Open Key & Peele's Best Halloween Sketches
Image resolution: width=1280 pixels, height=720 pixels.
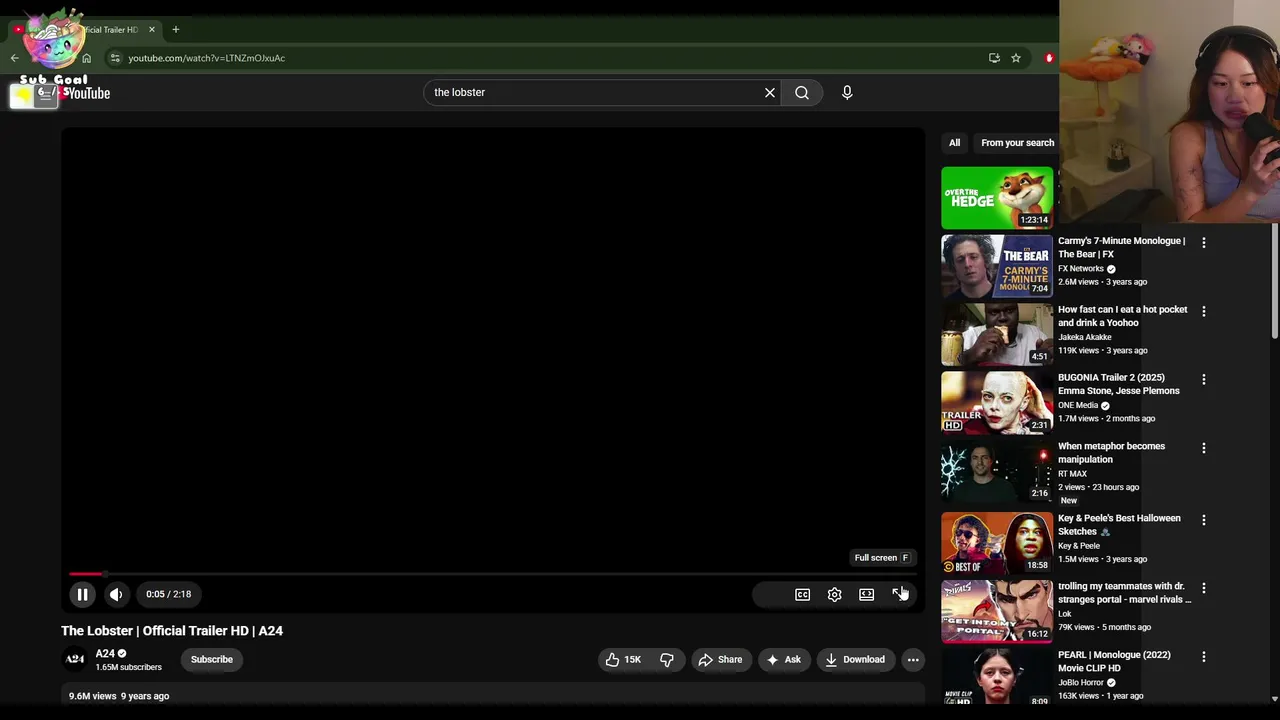tap(1119, 525)
